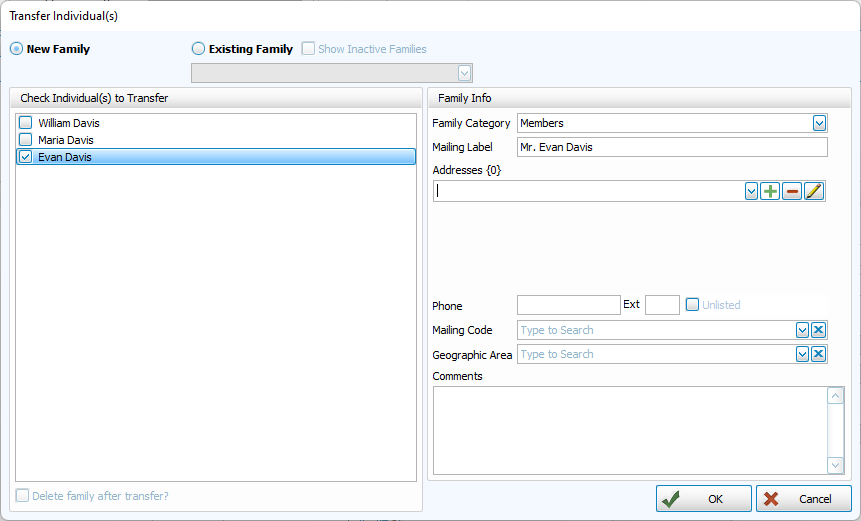
Task: Click inside the Comments text area
Action: (x=630, y=430)
